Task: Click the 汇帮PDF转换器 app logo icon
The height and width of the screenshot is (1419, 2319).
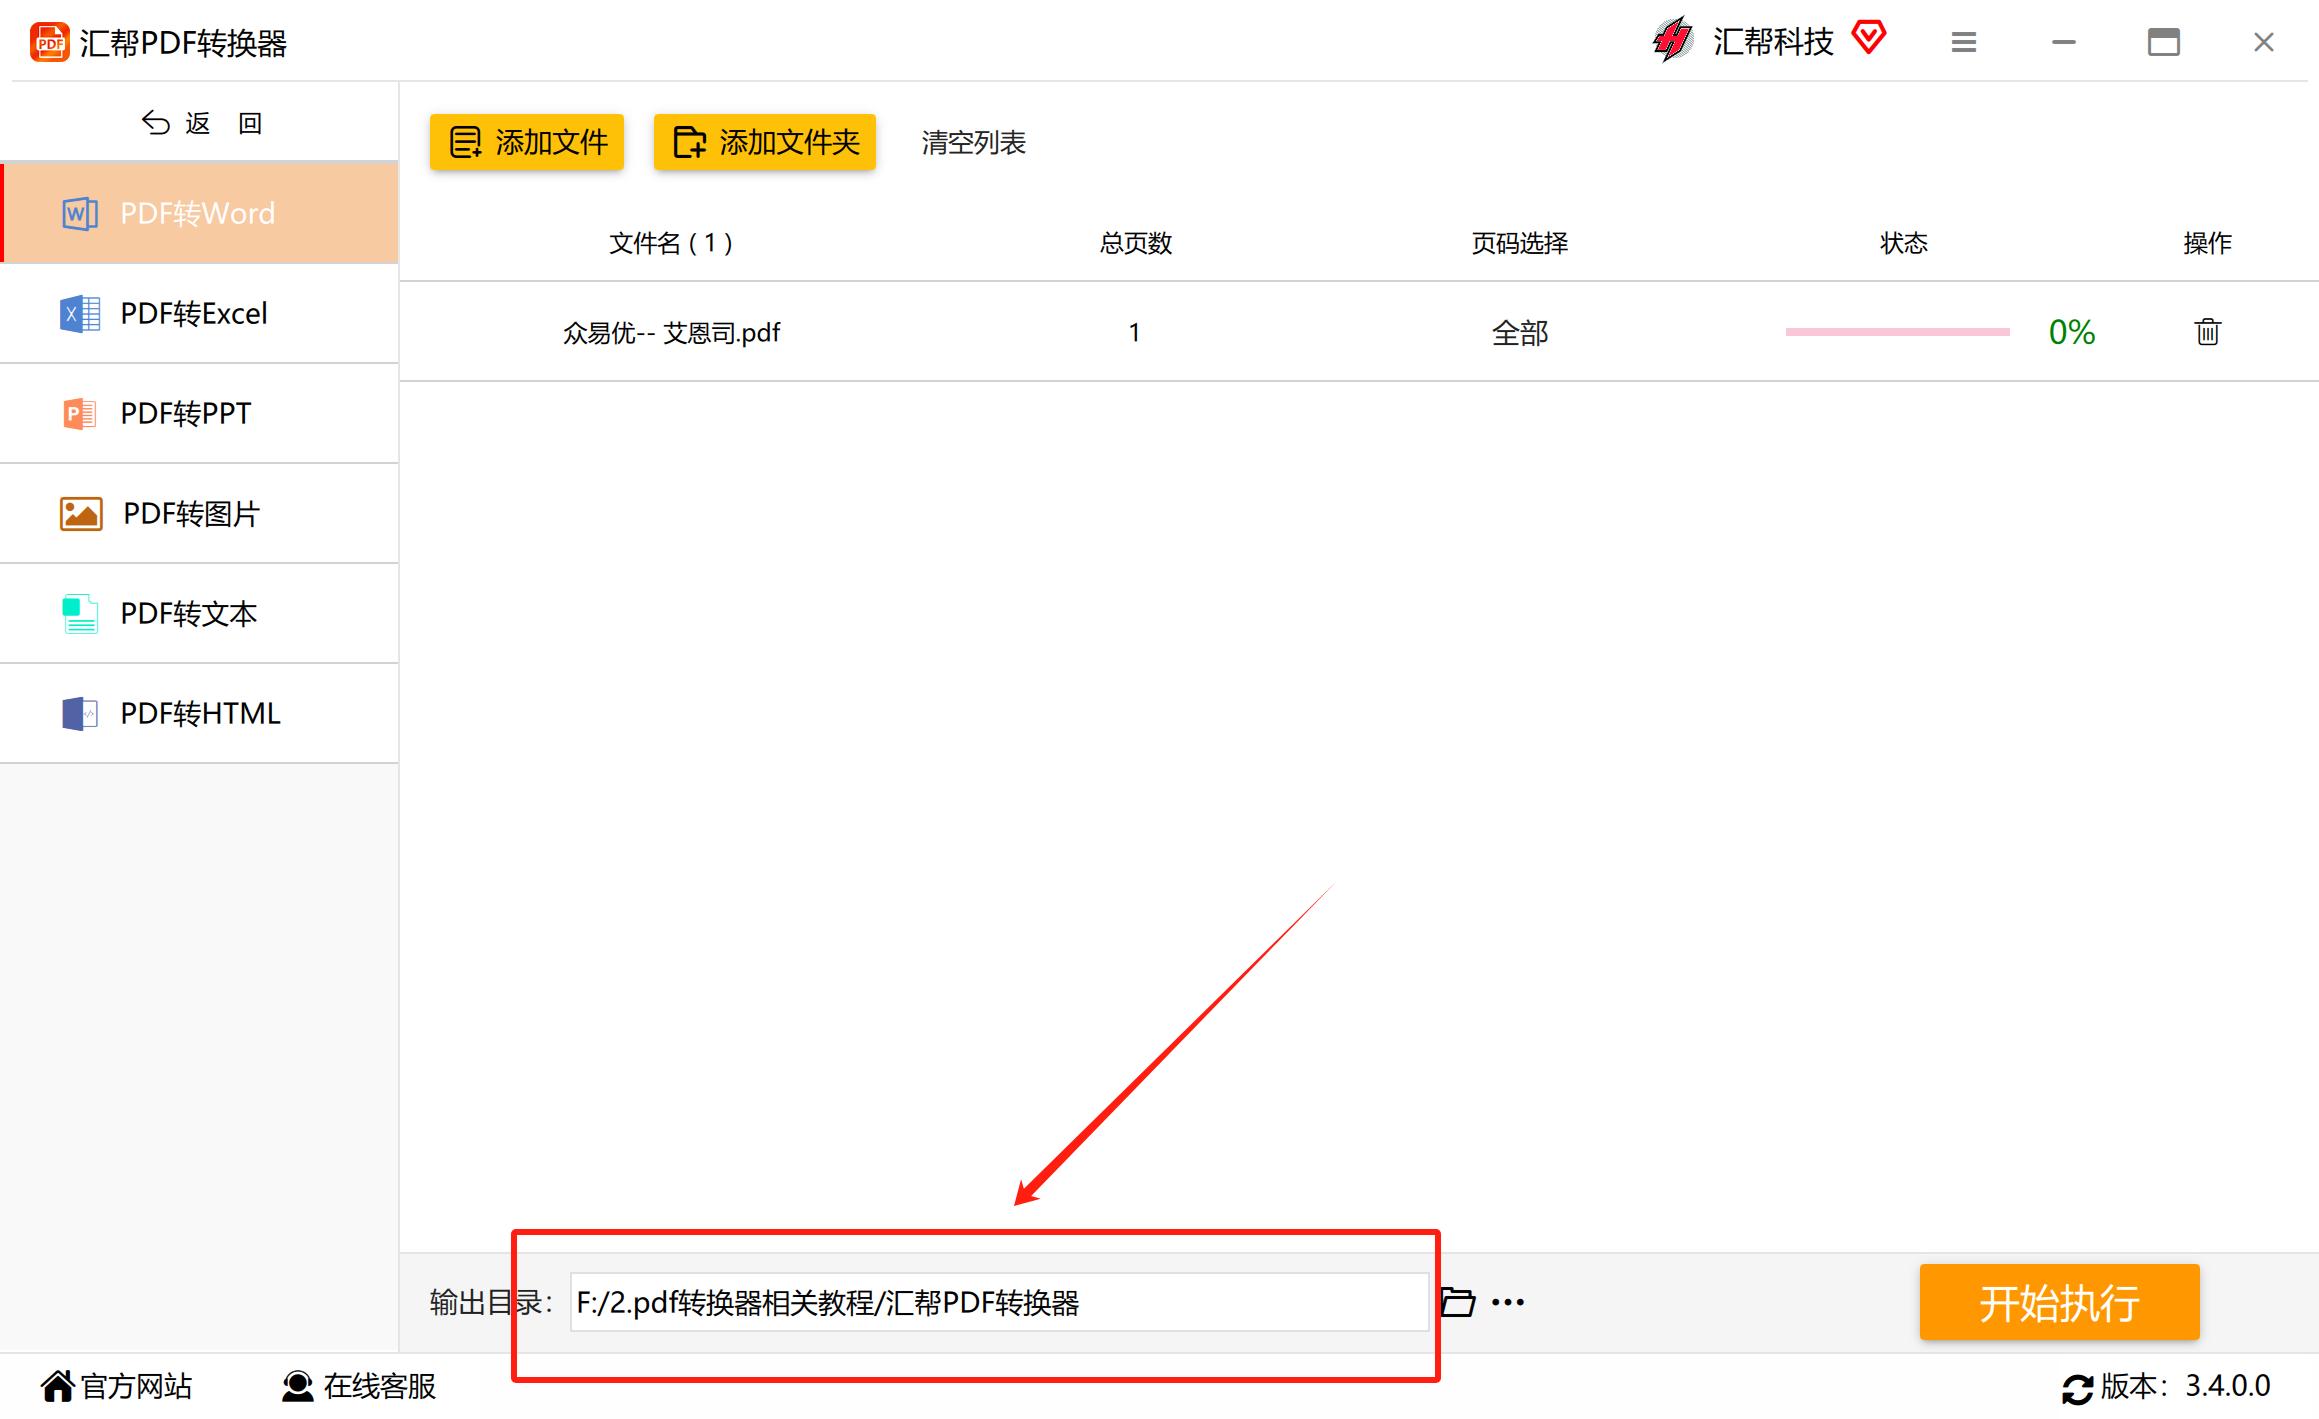Action: (49, 43)
